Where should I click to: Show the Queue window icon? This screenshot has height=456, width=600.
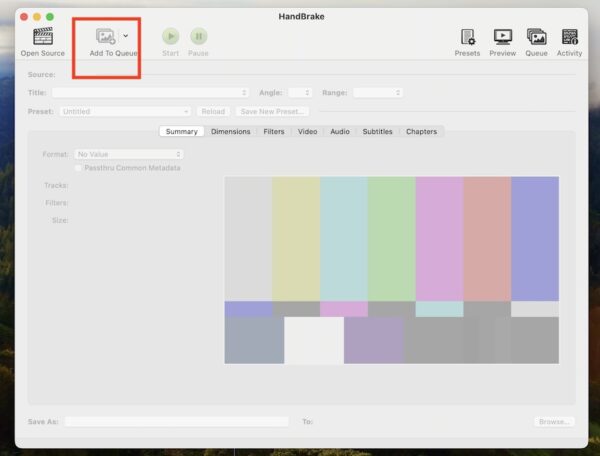[x=537, y=36]
